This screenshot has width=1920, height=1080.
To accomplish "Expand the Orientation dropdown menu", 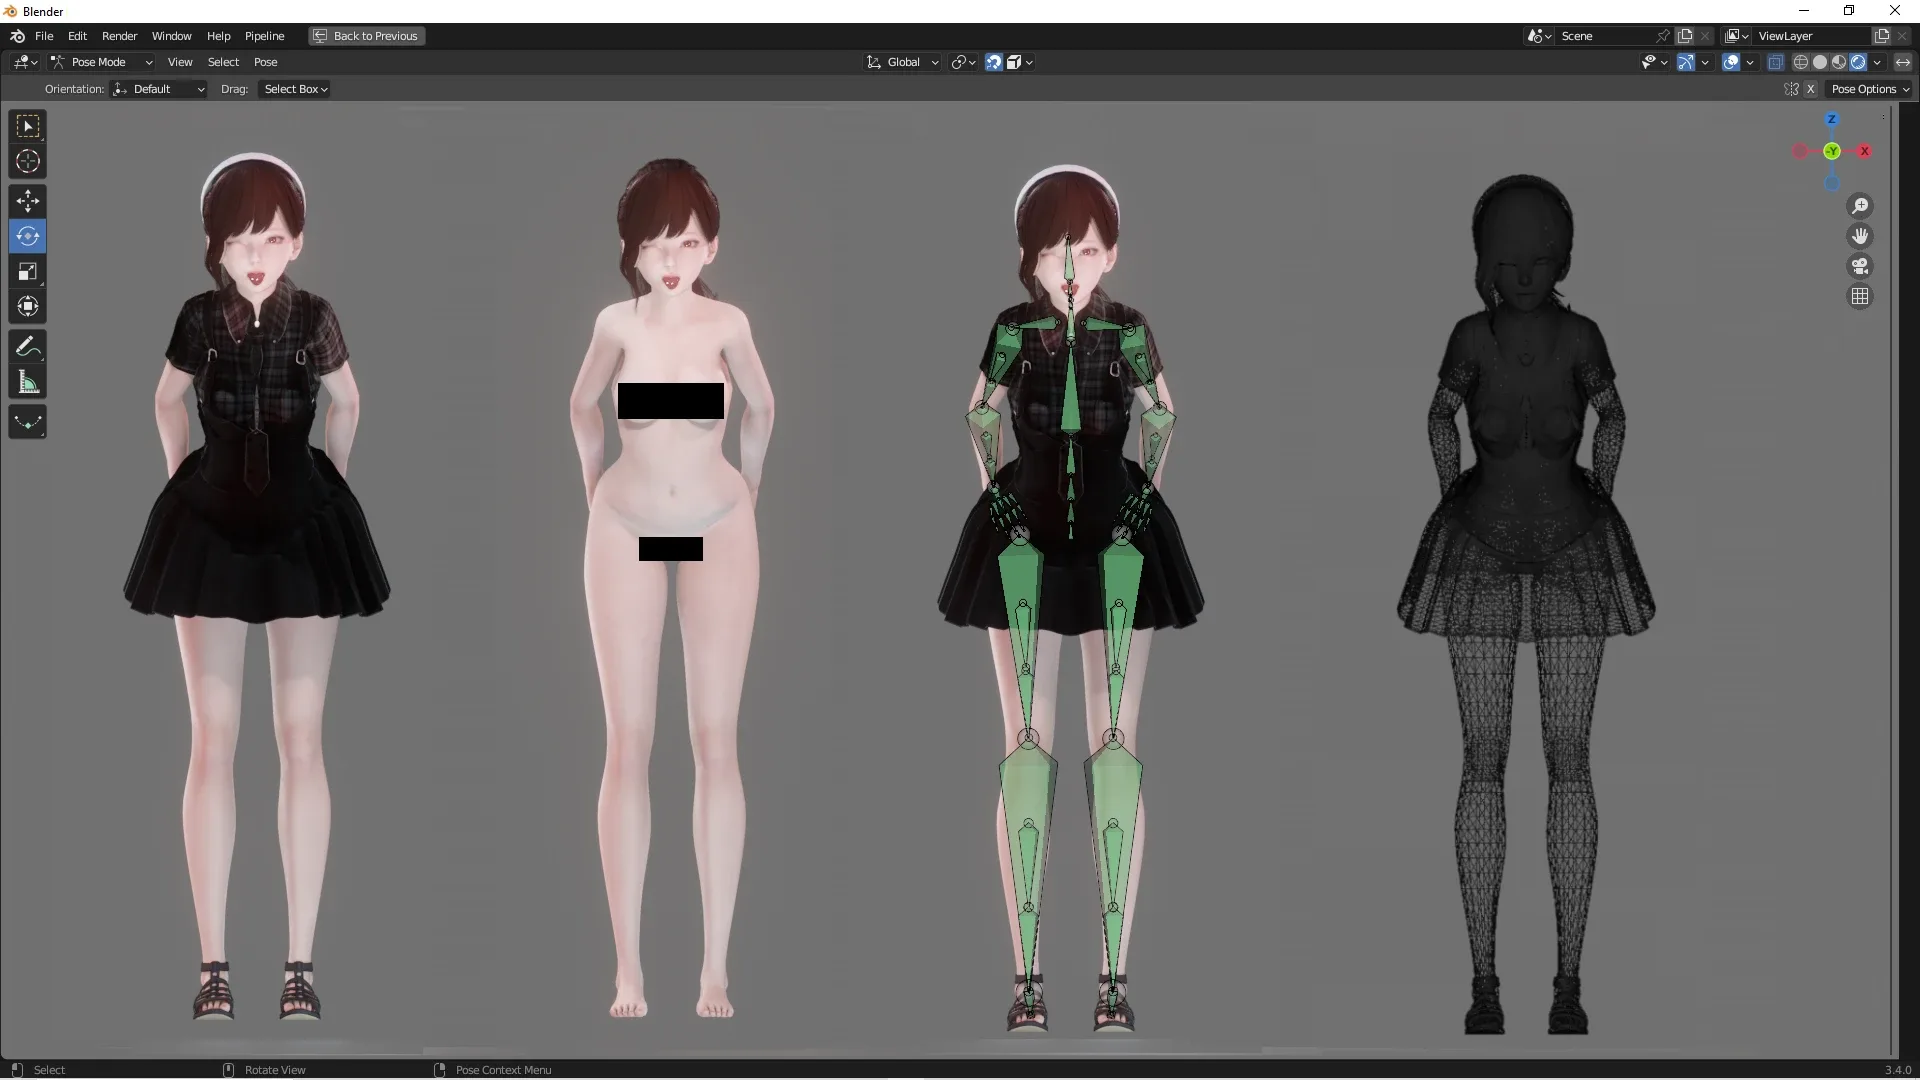I will click(x=158, y=88).
